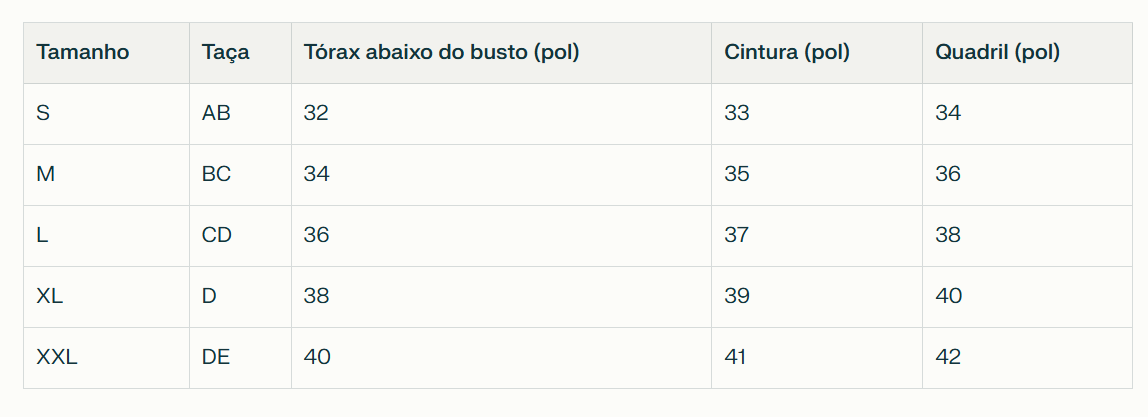This screenshot has width=1148, height=417.
Task: Select the CD cup cell
Action: (217, 235)
